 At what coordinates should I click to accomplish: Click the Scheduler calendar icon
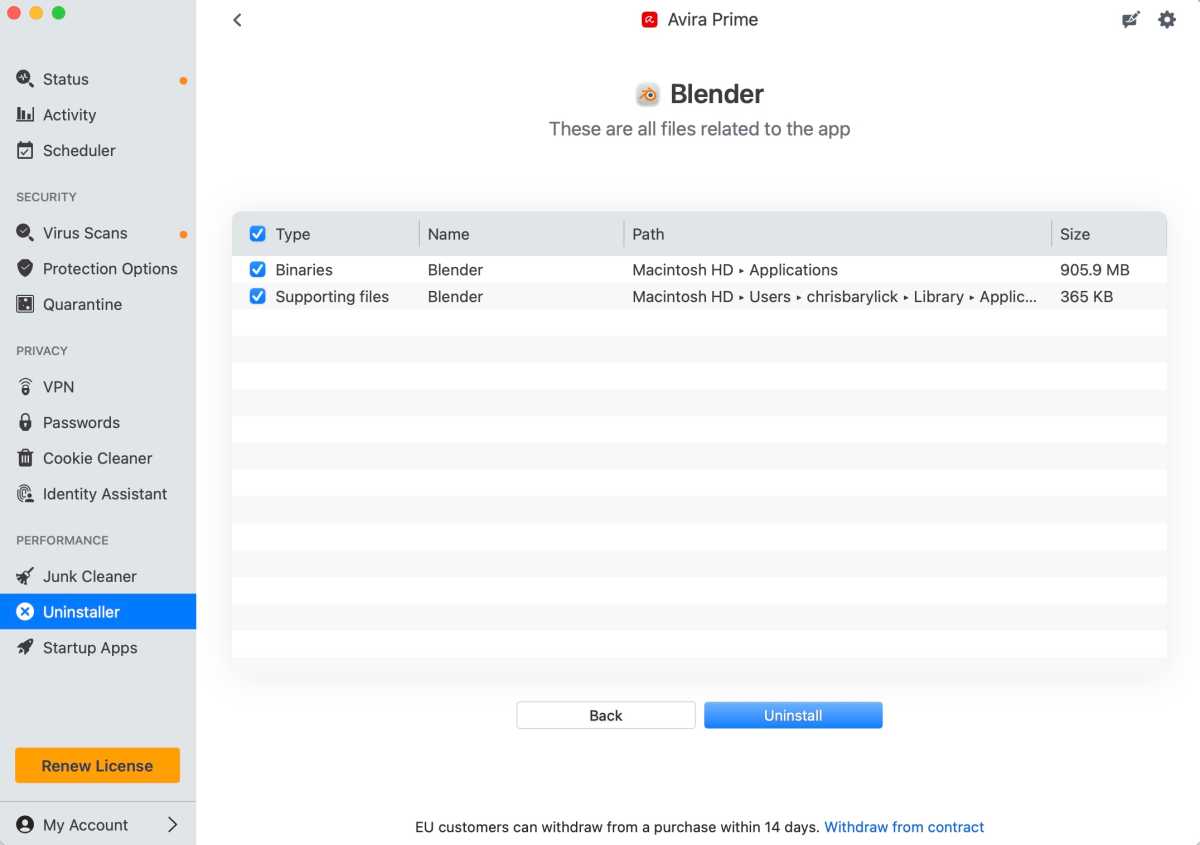tap(25, 150)
